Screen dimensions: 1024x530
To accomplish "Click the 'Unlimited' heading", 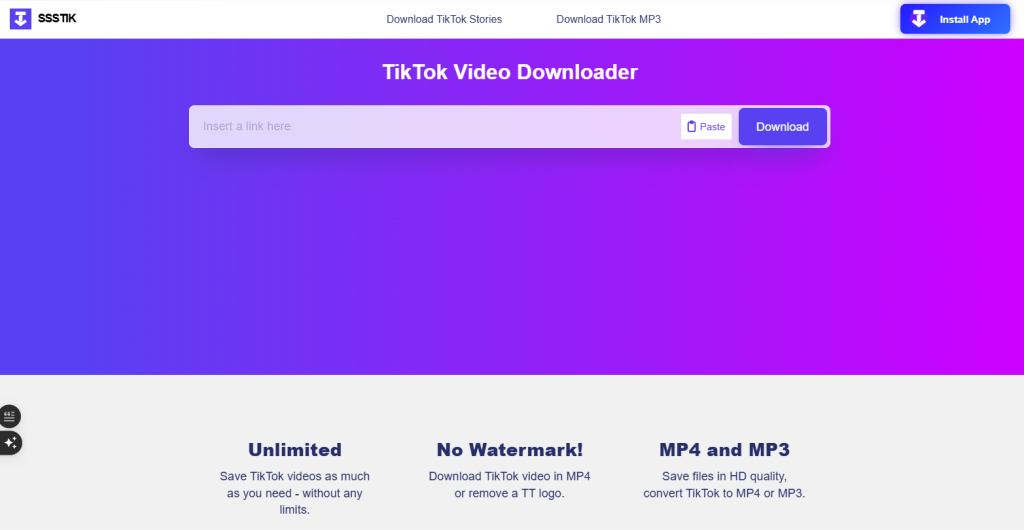I will 295,450.
